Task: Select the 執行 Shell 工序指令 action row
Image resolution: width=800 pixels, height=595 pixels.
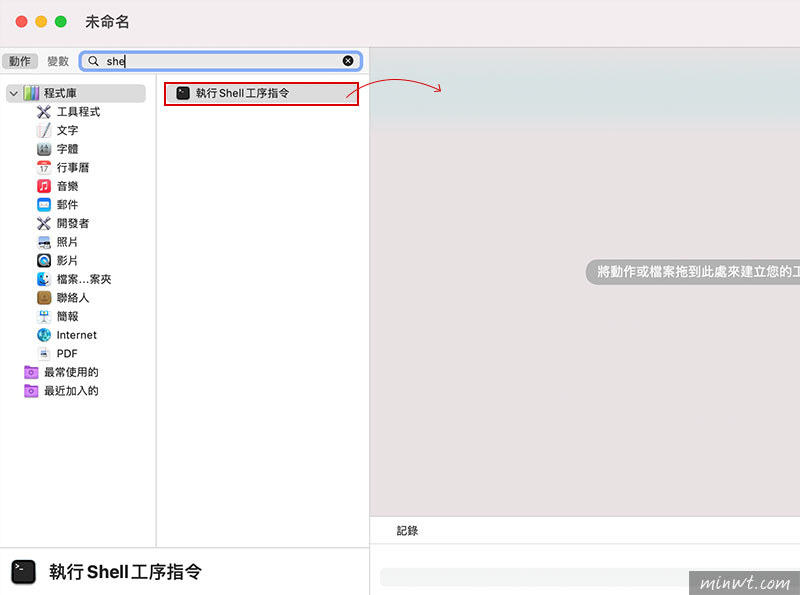Action: (x=262, y=93)
